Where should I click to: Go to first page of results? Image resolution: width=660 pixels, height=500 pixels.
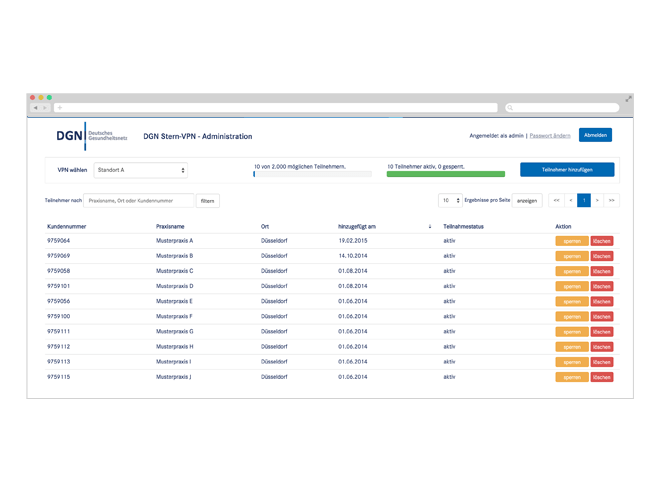[x=556, y=200]
